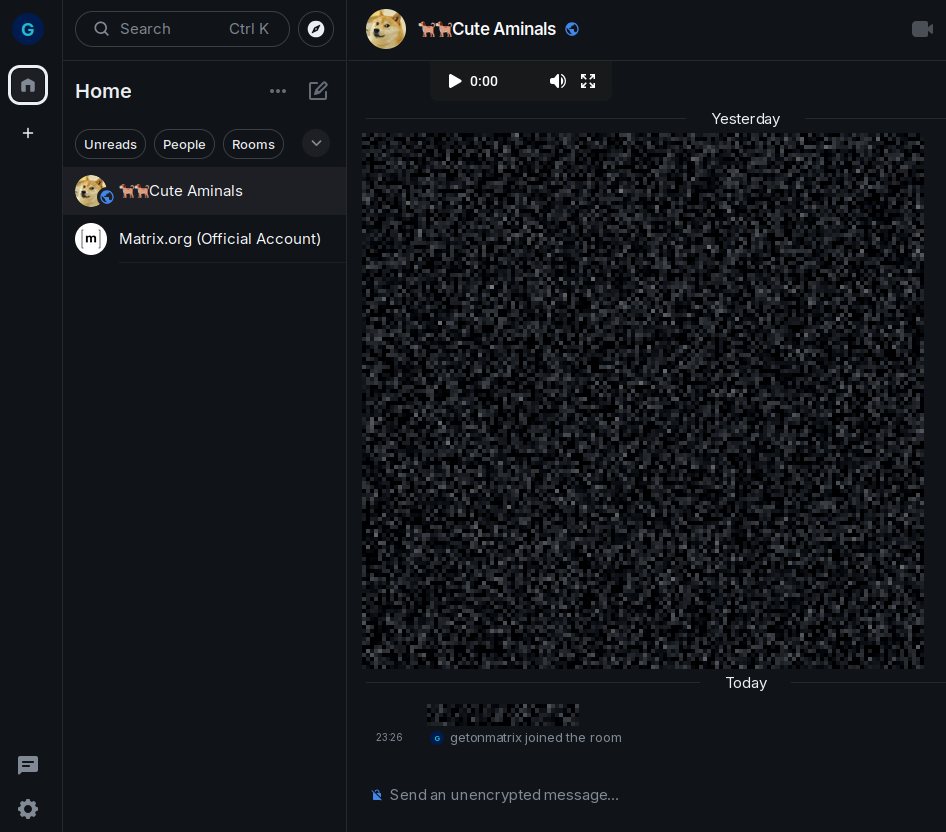Open the Home space icon in sidebar
The image size is (946, 832).
tap(28, 85)
